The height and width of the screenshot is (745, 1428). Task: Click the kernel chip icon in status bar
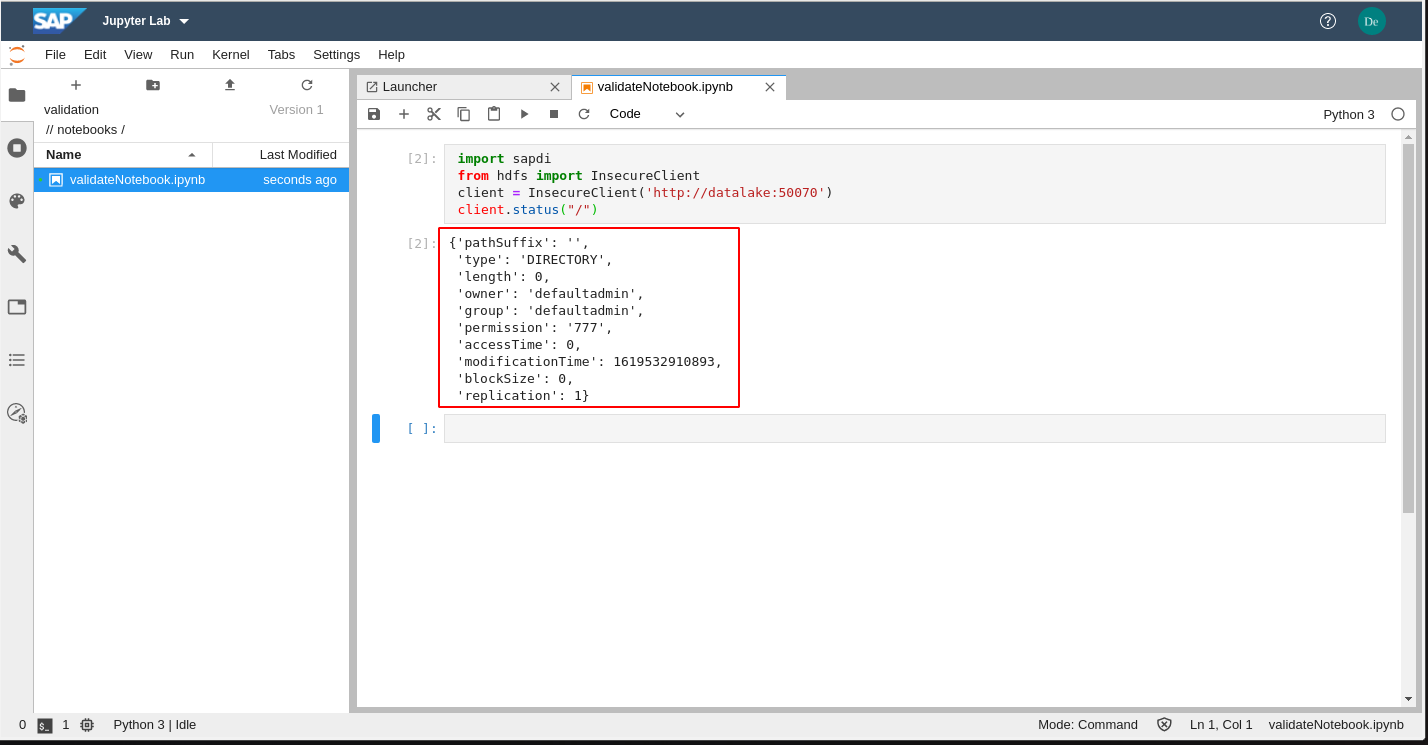(87, 725)
